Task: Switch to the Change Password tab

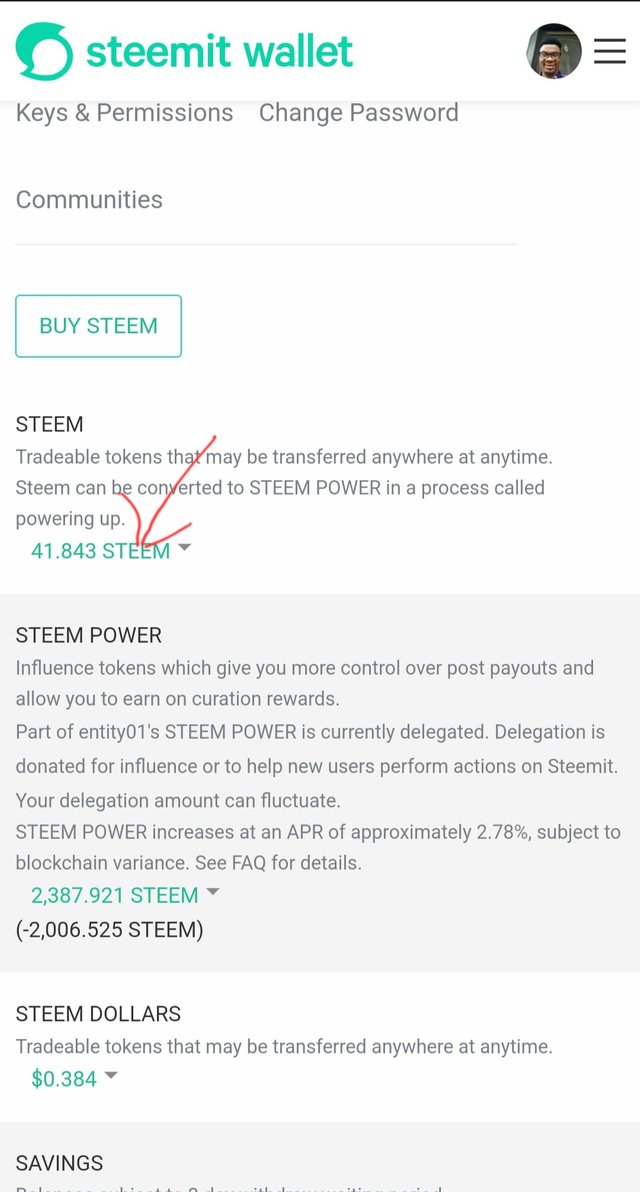Action: tap(358, 113)
